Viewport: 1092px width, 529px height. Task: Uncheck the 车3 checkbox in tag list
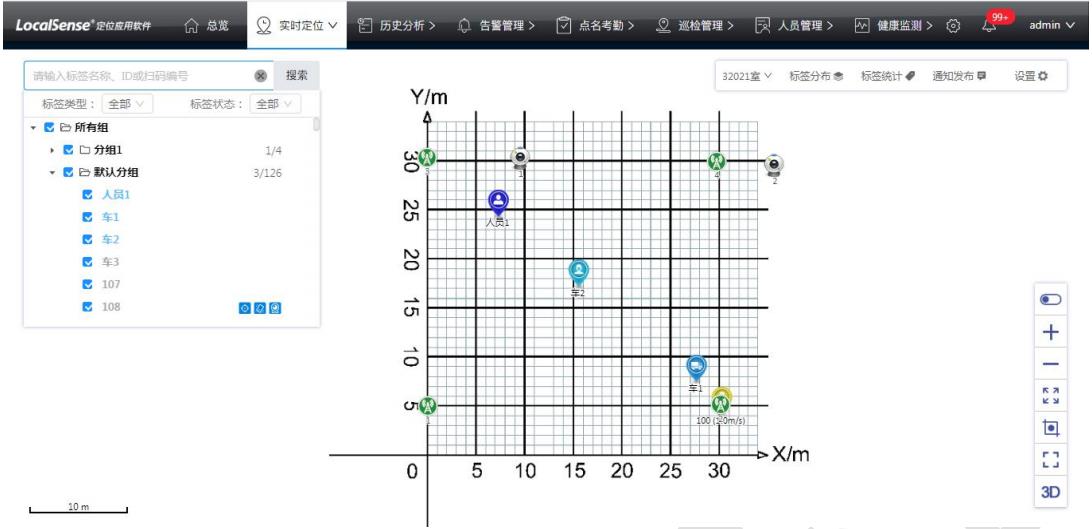88,262
